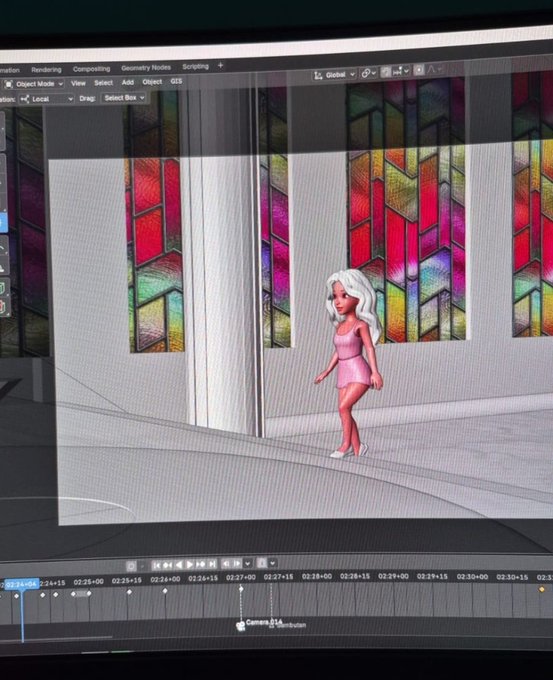Click the timeline horizontal scrollbar
This screenshot has height=680, width=553.
[x=56, y=638]
